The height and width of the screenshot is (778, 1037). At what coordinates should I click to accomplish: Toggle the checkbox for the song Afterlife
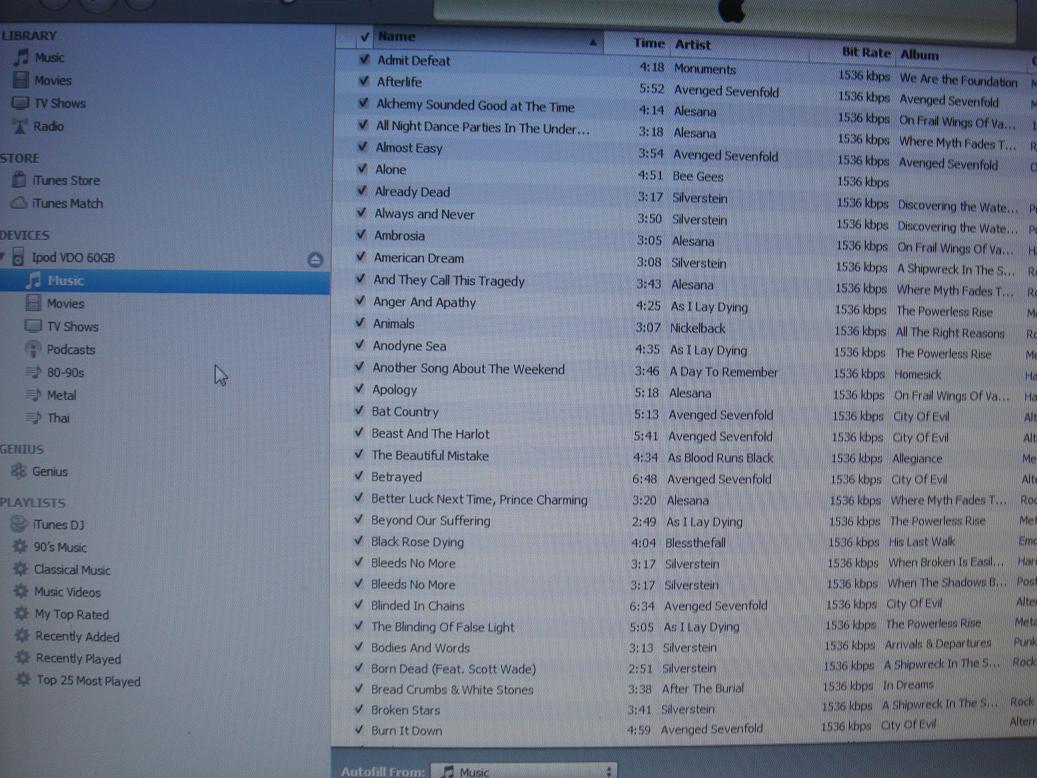[x=364, y=82]
